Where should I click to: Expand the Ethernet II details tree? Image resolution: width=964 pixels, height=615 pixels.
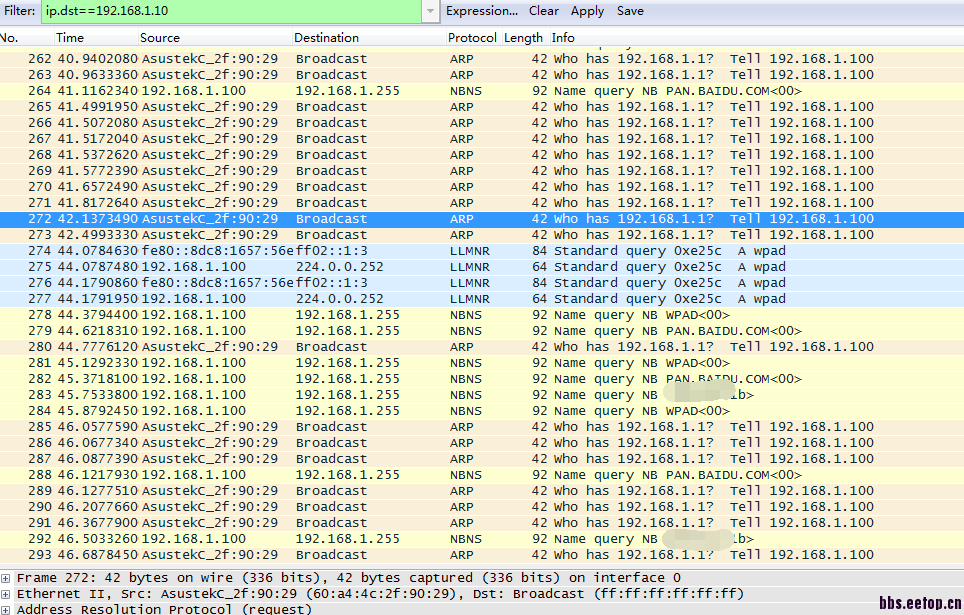(6, 594)
